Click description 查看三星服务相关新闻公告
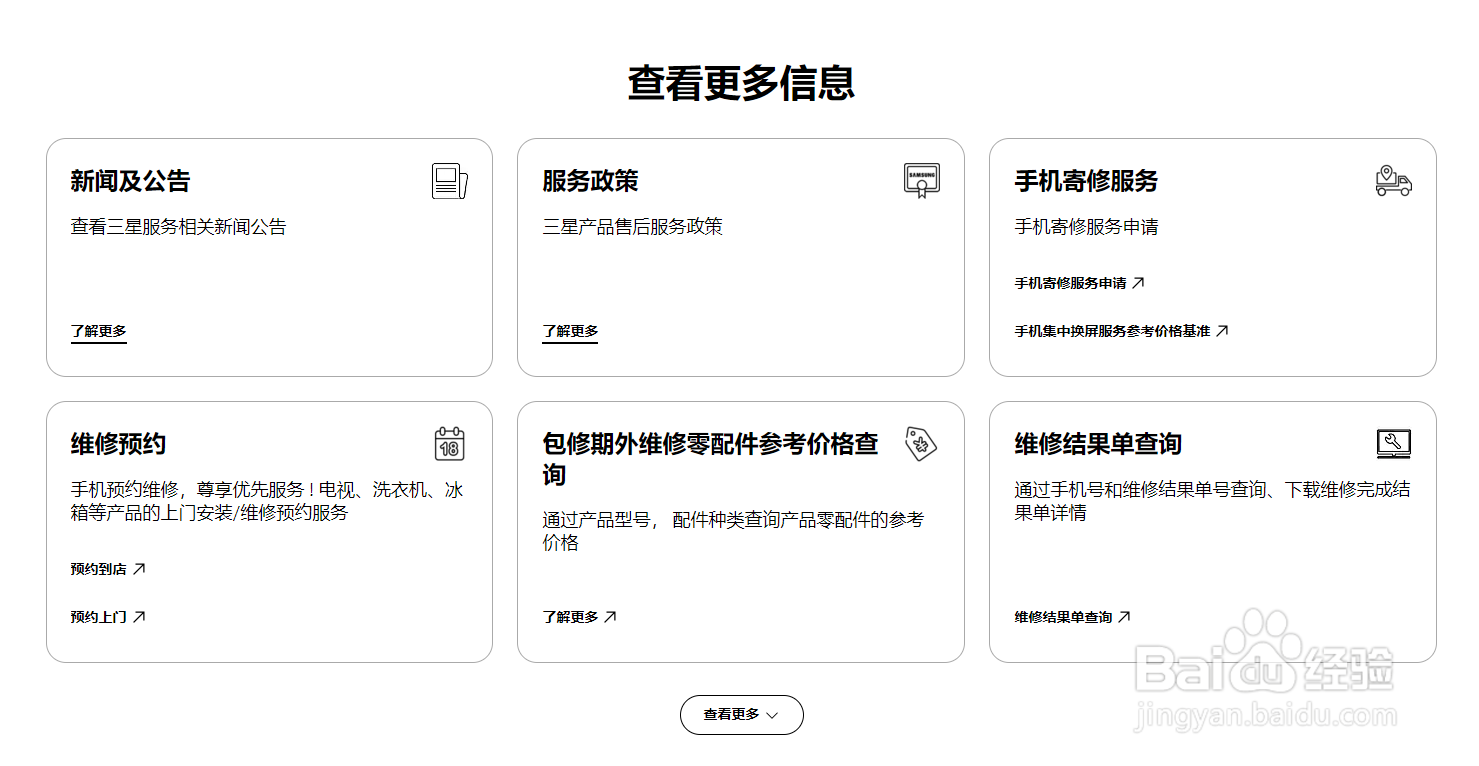The image size is (1479, 766). (178, 227)
